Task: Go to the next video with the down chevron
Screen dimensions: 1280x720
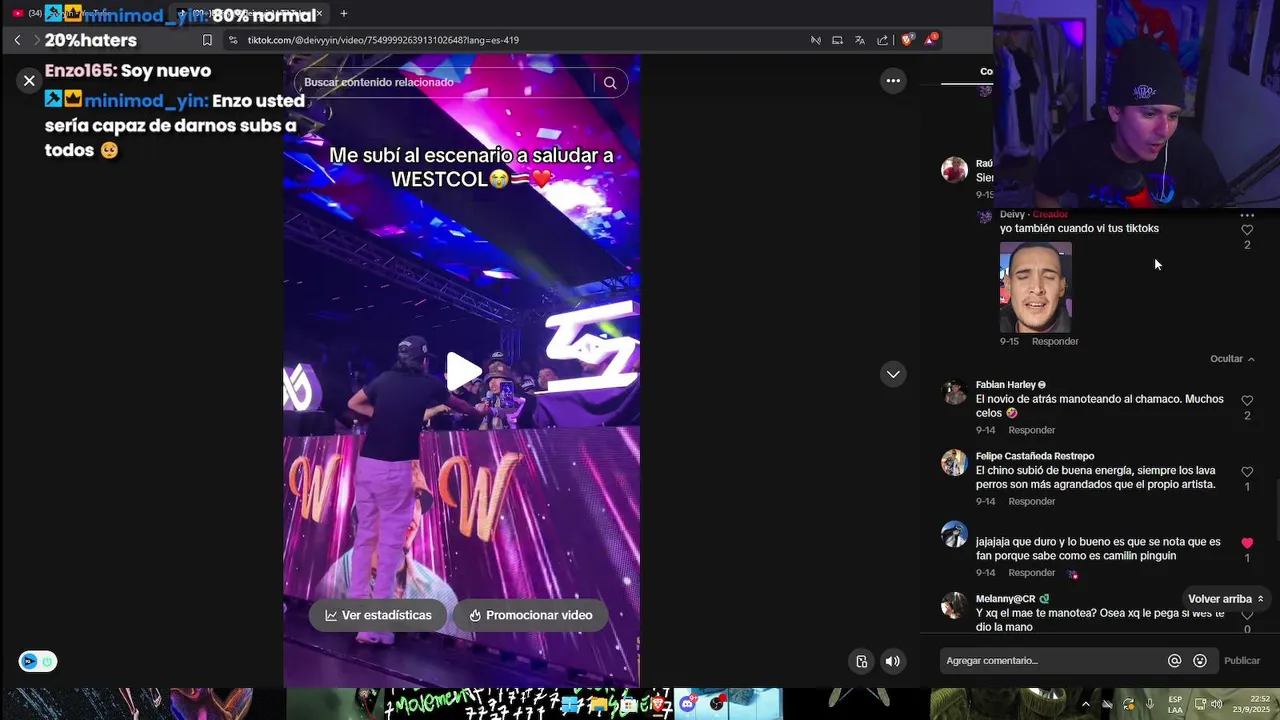Action: [x=893, y=374]
